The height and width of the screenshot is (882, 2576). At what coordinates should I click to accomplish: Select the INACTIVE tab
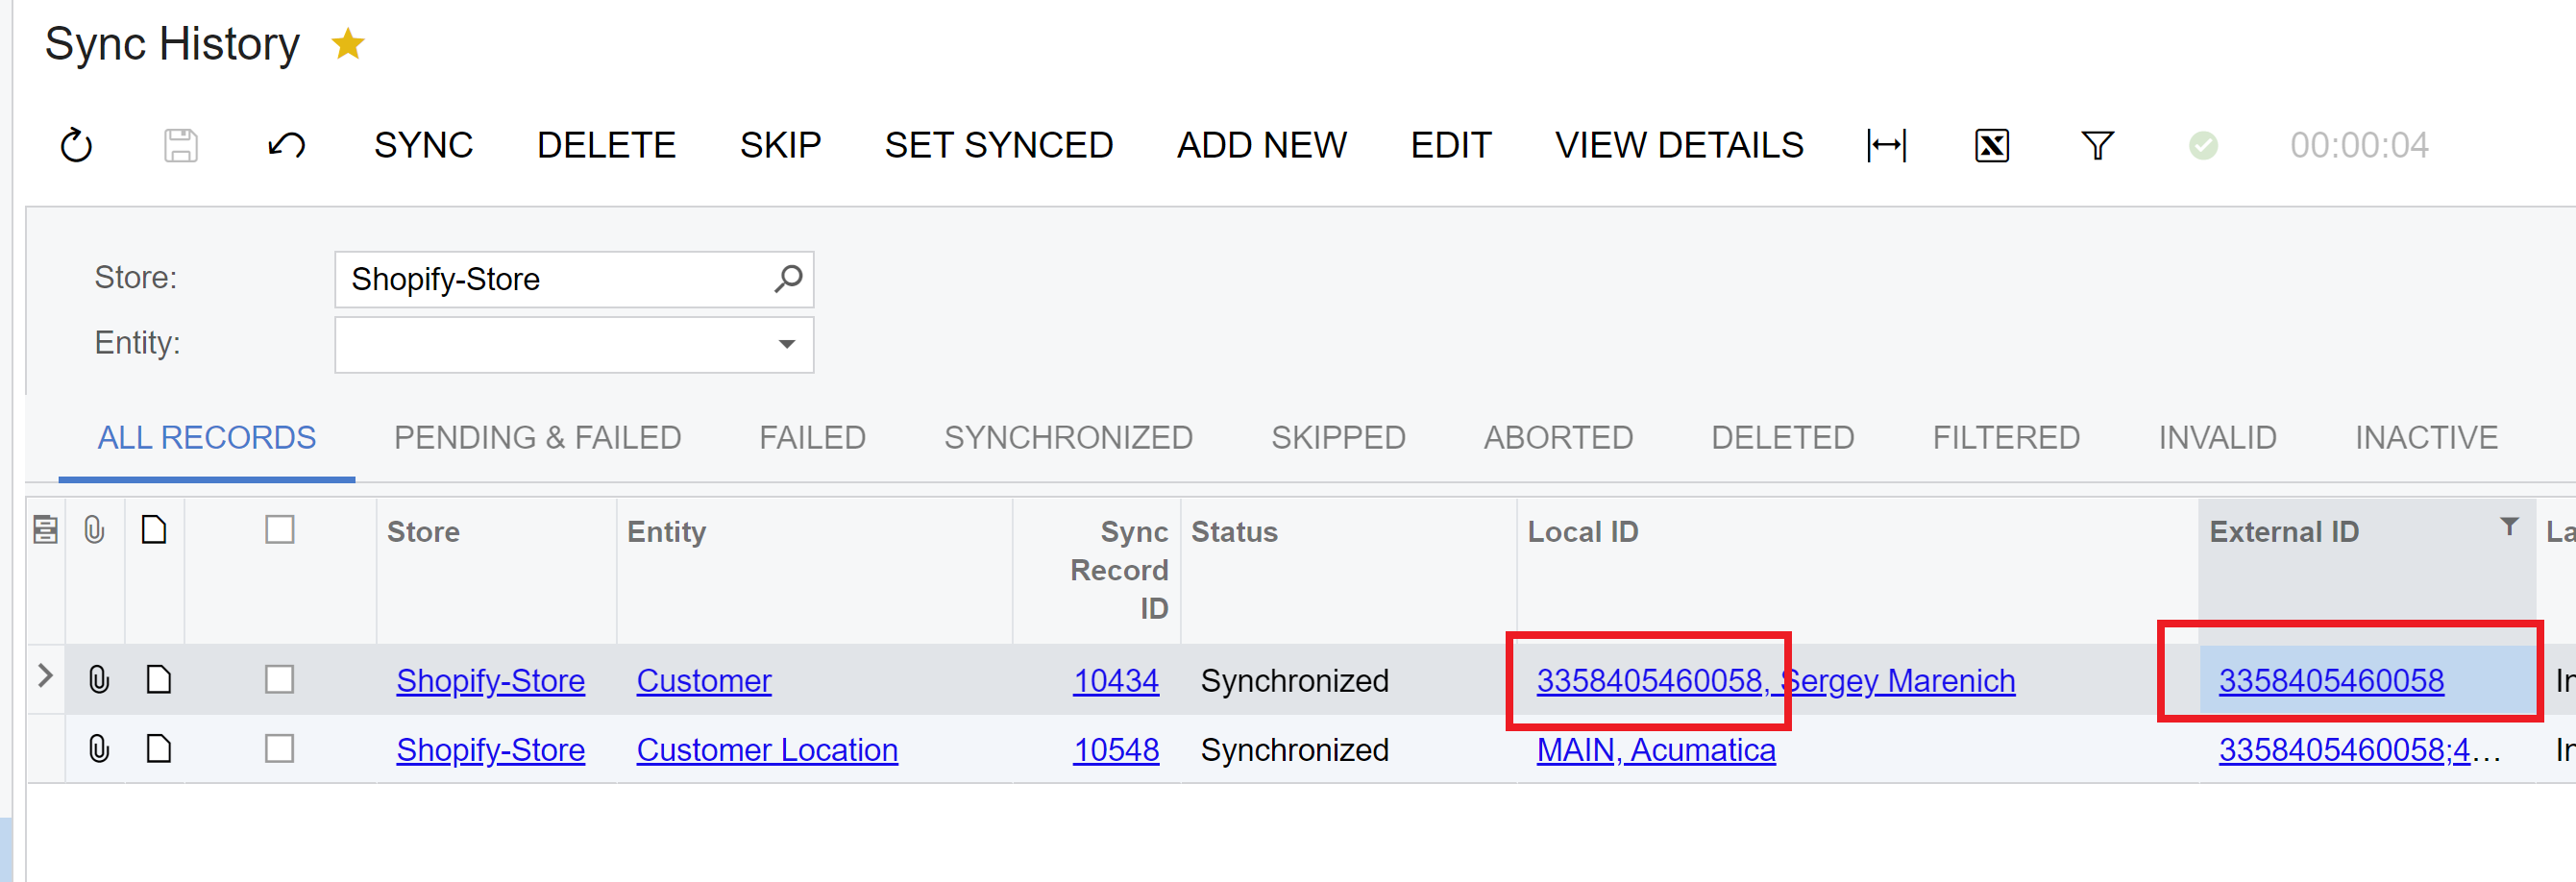pyautogui.click(x=2426, y=438)
